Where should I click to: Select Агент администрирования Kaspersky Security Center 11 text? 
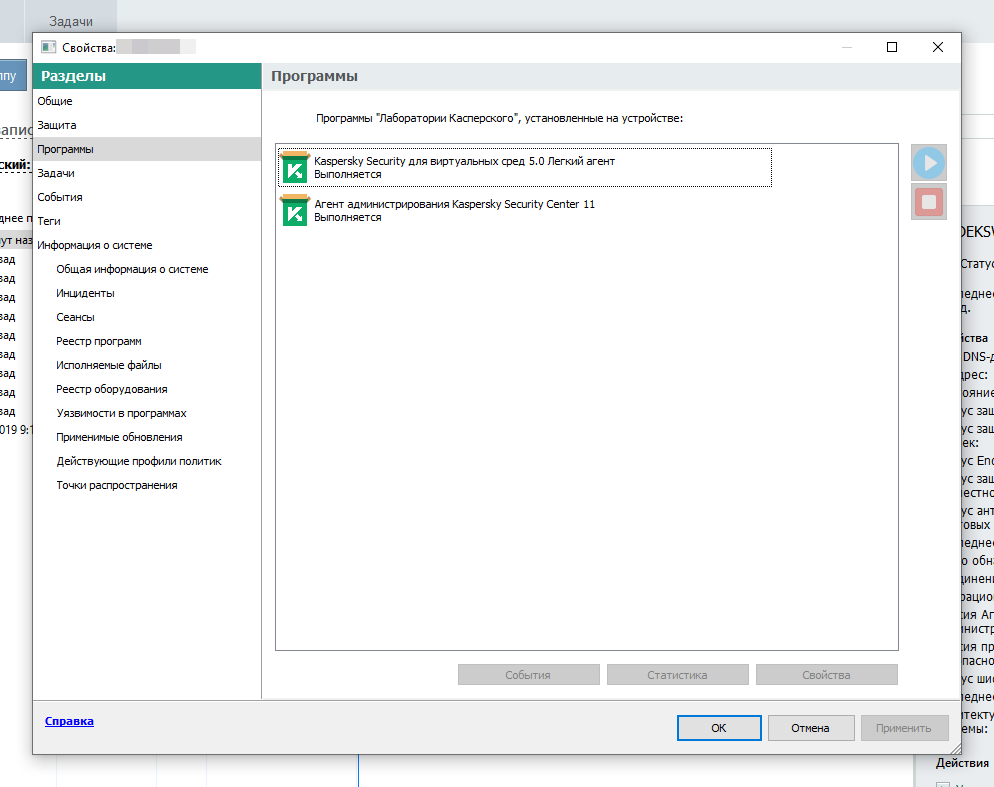(x=455, y=204)
